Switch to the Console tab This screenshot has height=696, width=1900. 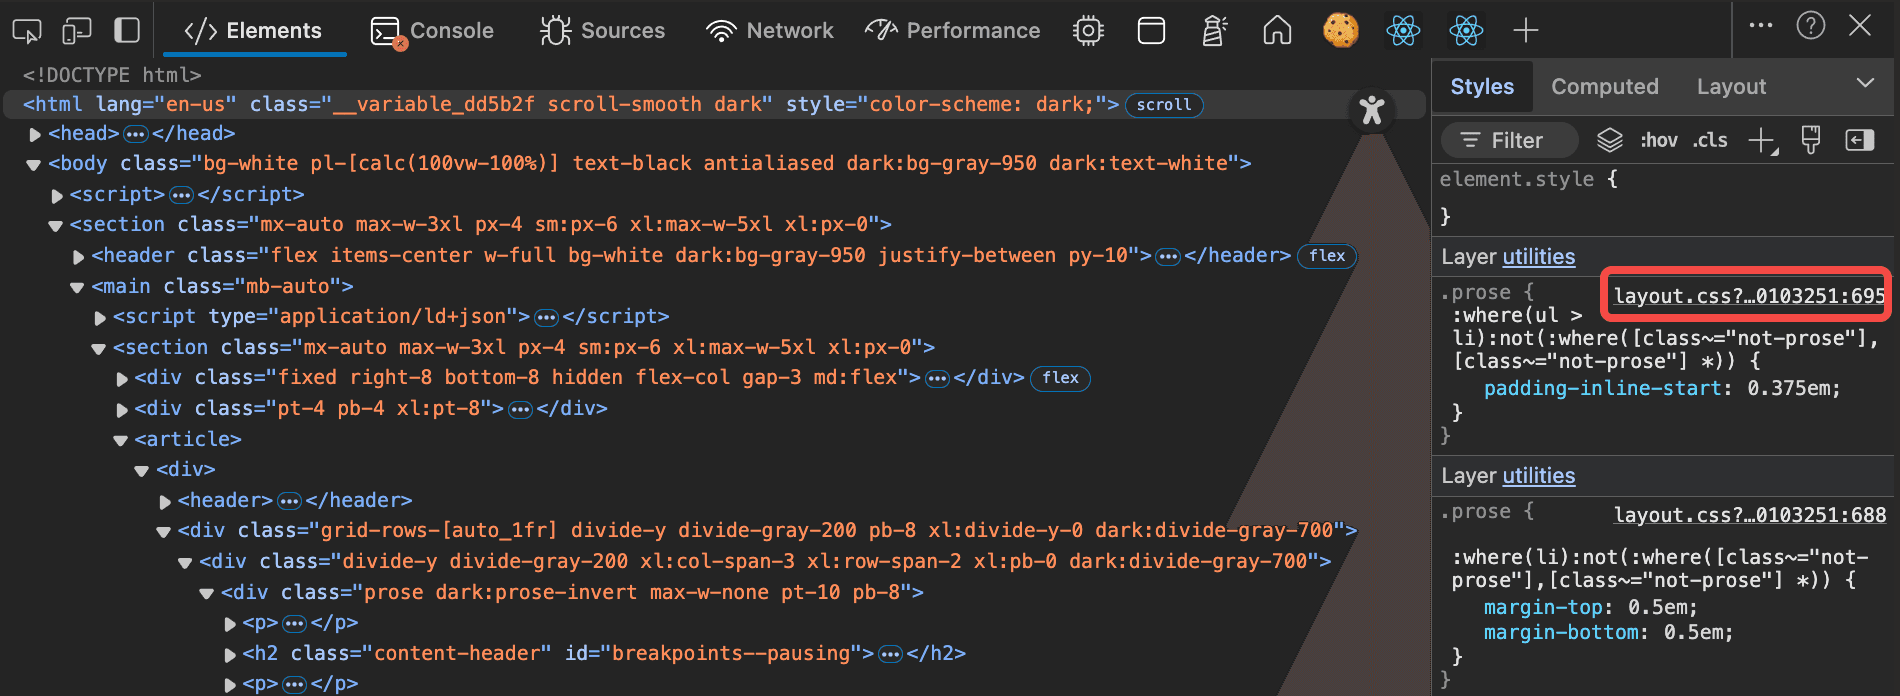432,31
